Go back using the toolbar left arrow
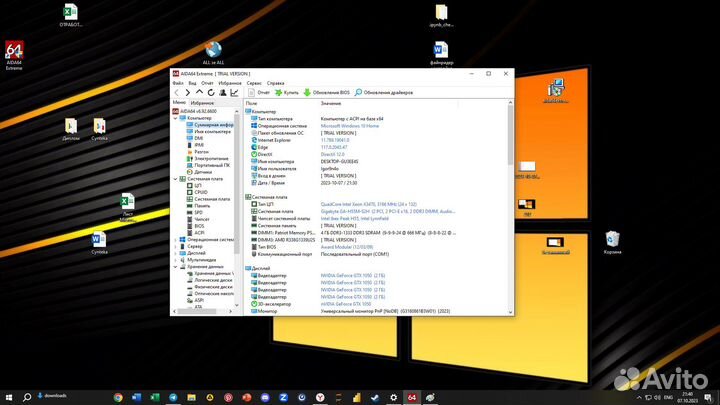720x405 pixels. 177,93
